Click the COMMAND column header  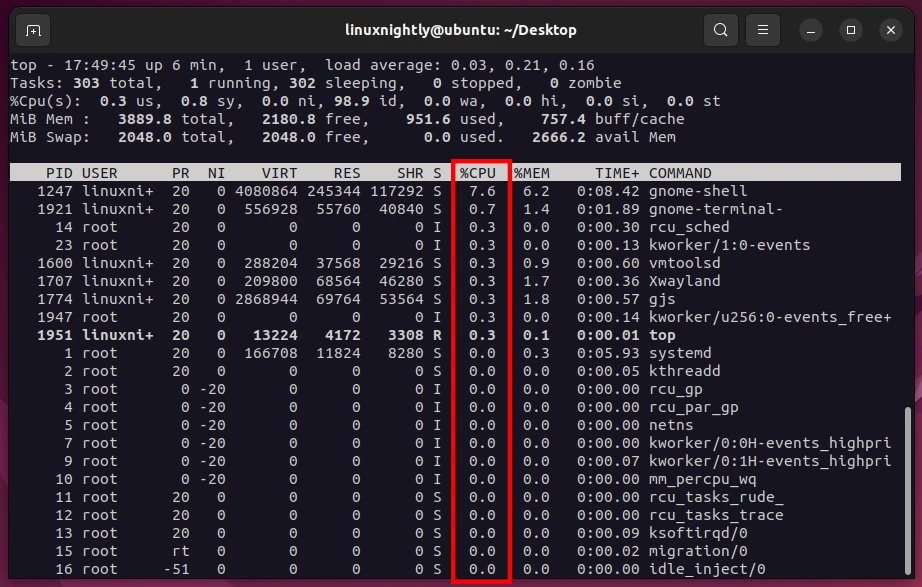pos(680,173)
